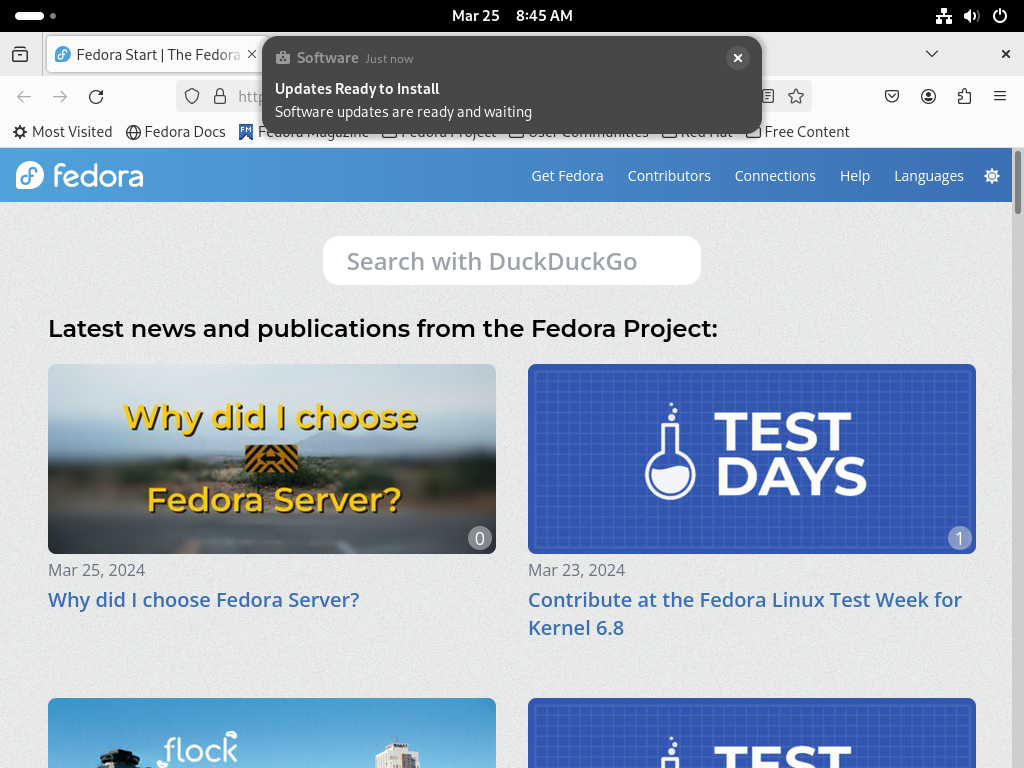Open the clock and calendar menu
This screenshot has height=768, width=1024.
click(512, 16)
